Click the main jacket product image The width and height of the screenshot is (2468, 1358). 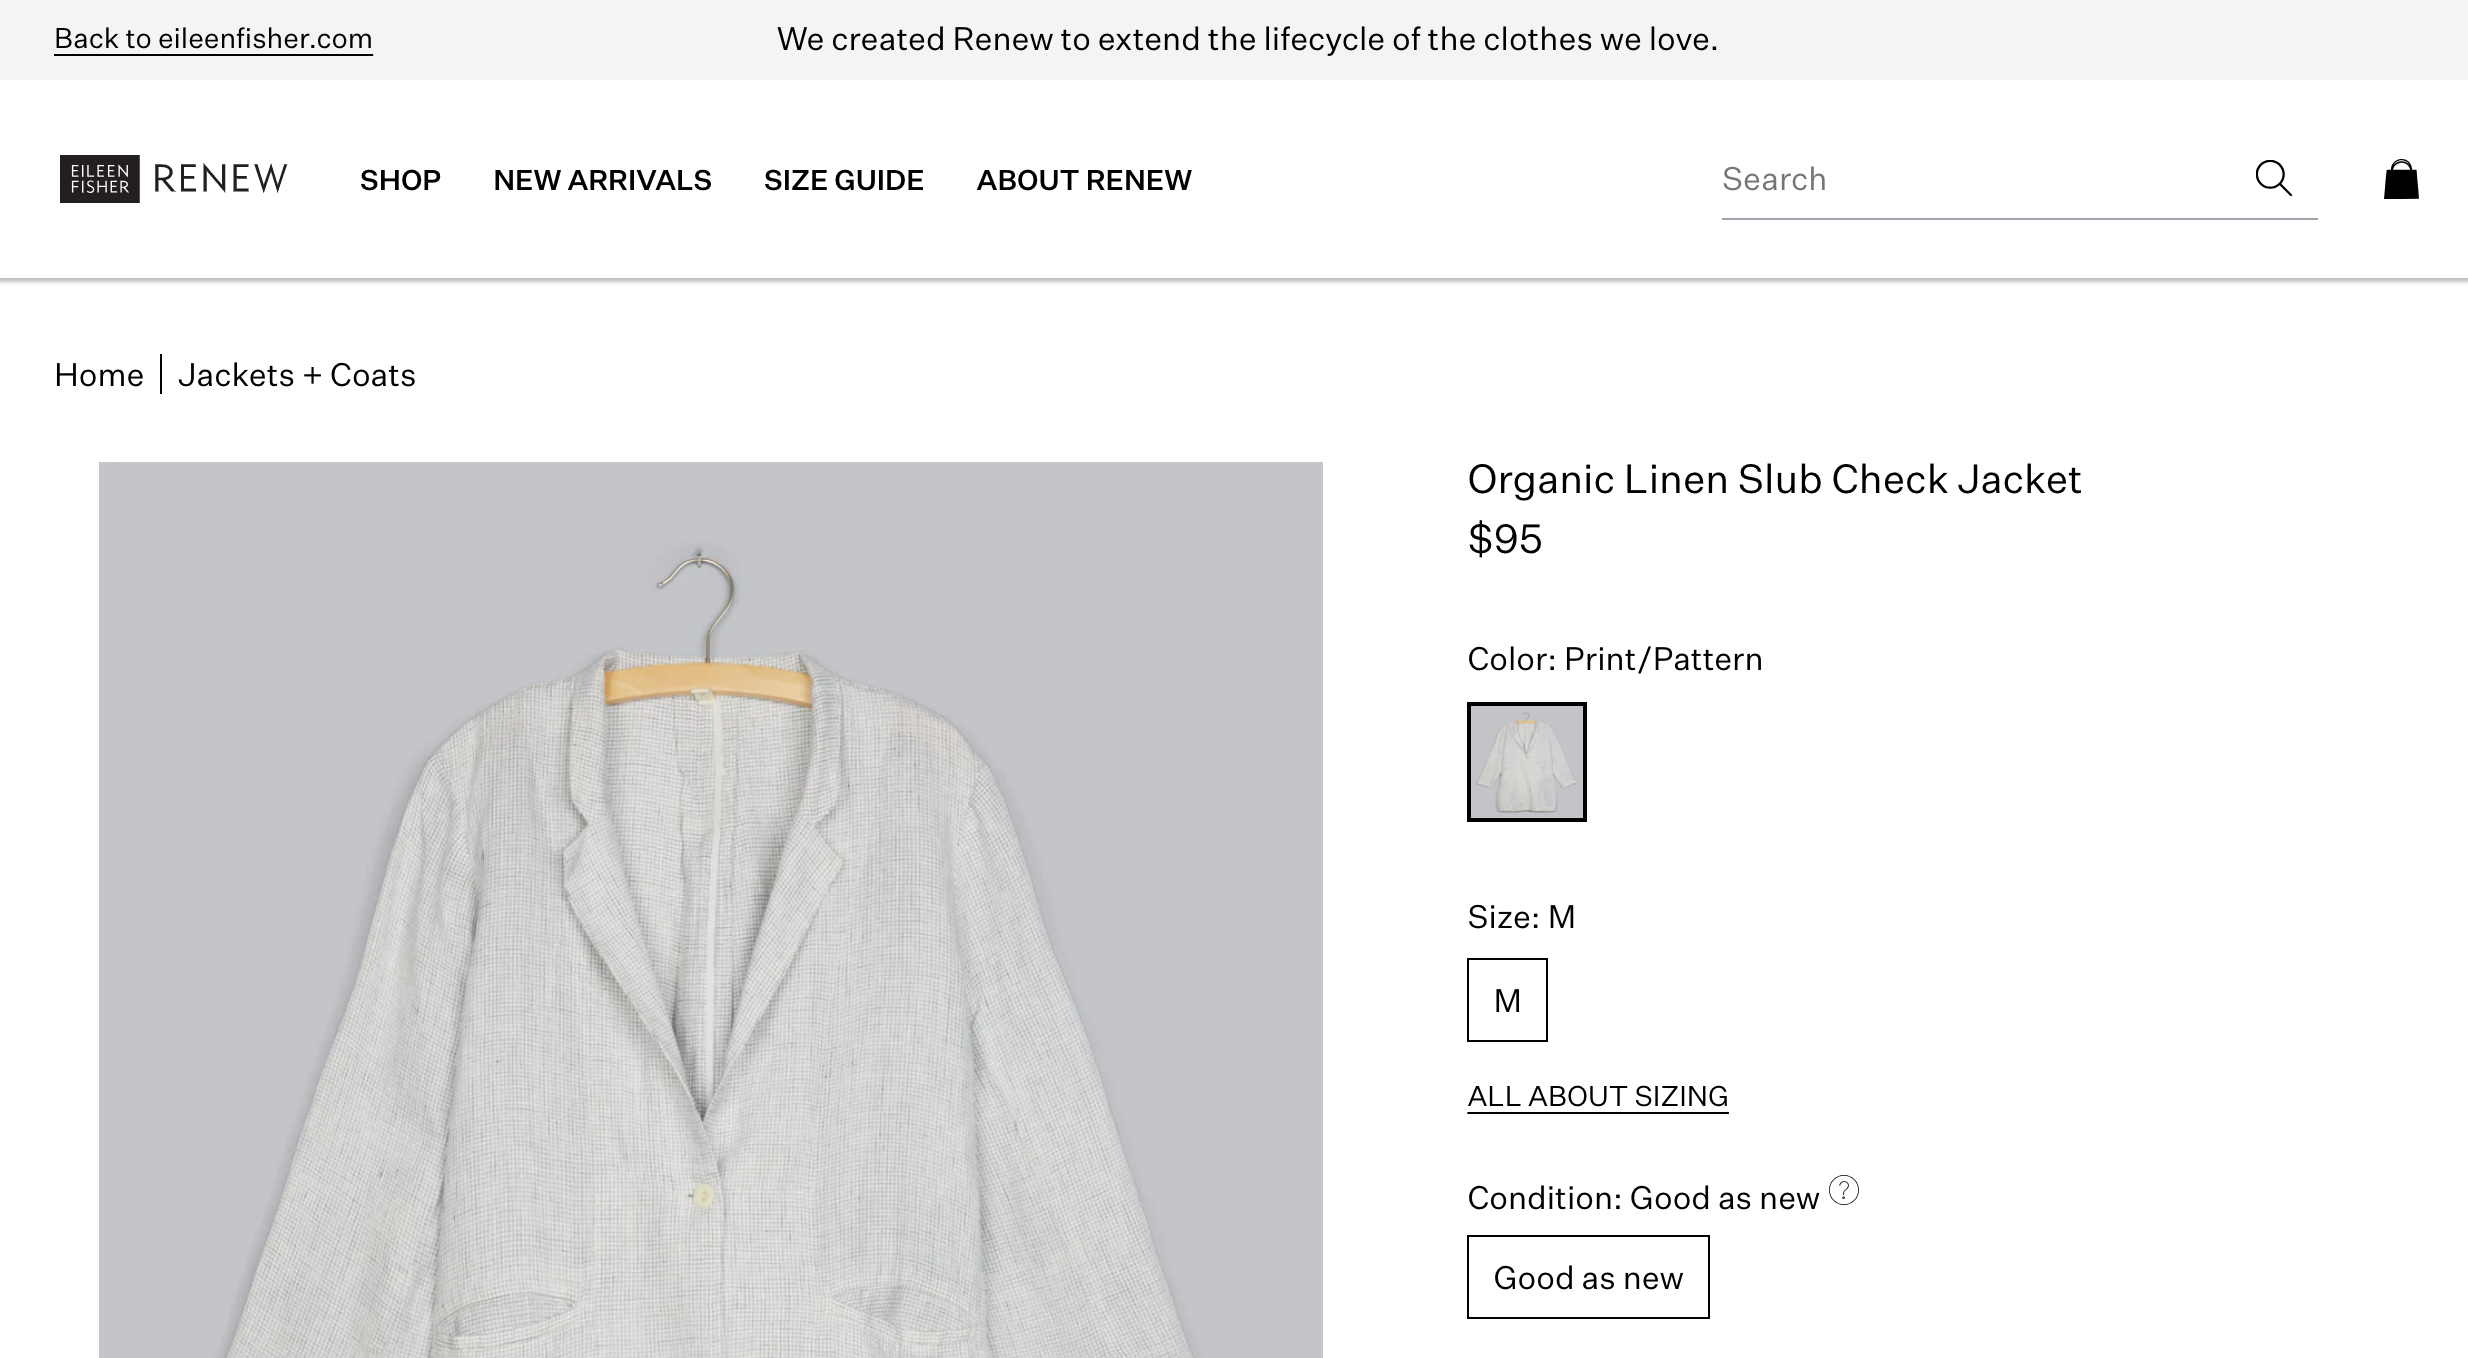[710, 909]
